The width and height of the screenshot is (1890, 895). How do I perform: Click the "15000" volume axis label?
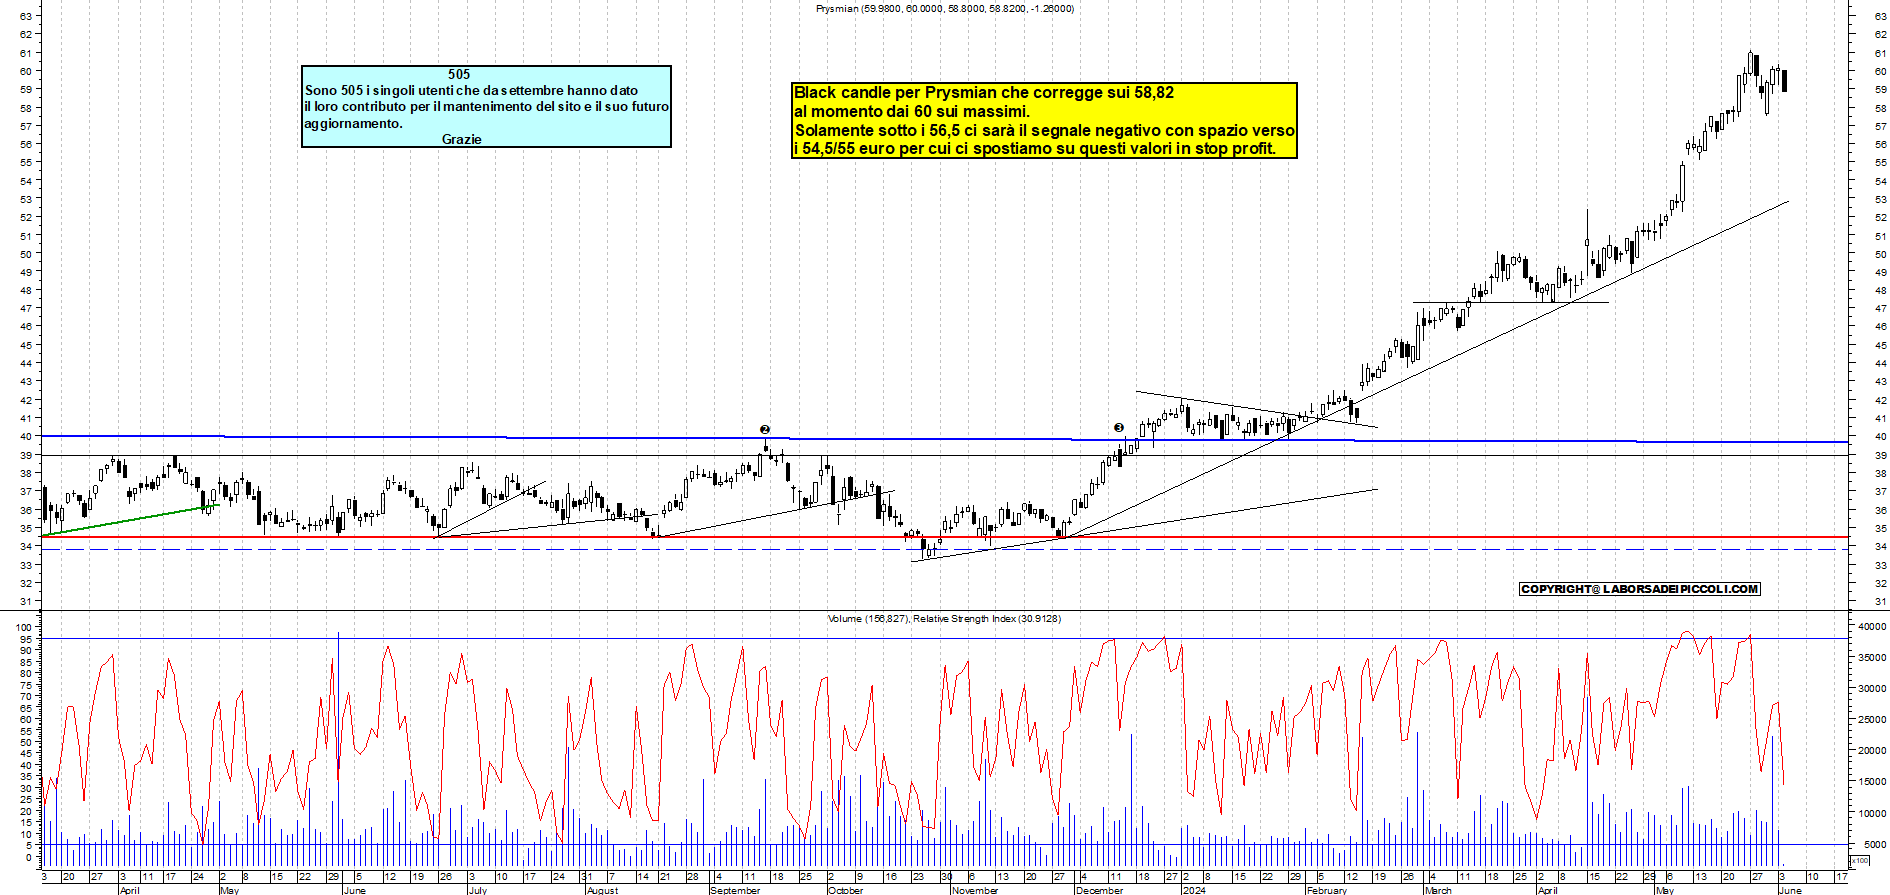1871,783
